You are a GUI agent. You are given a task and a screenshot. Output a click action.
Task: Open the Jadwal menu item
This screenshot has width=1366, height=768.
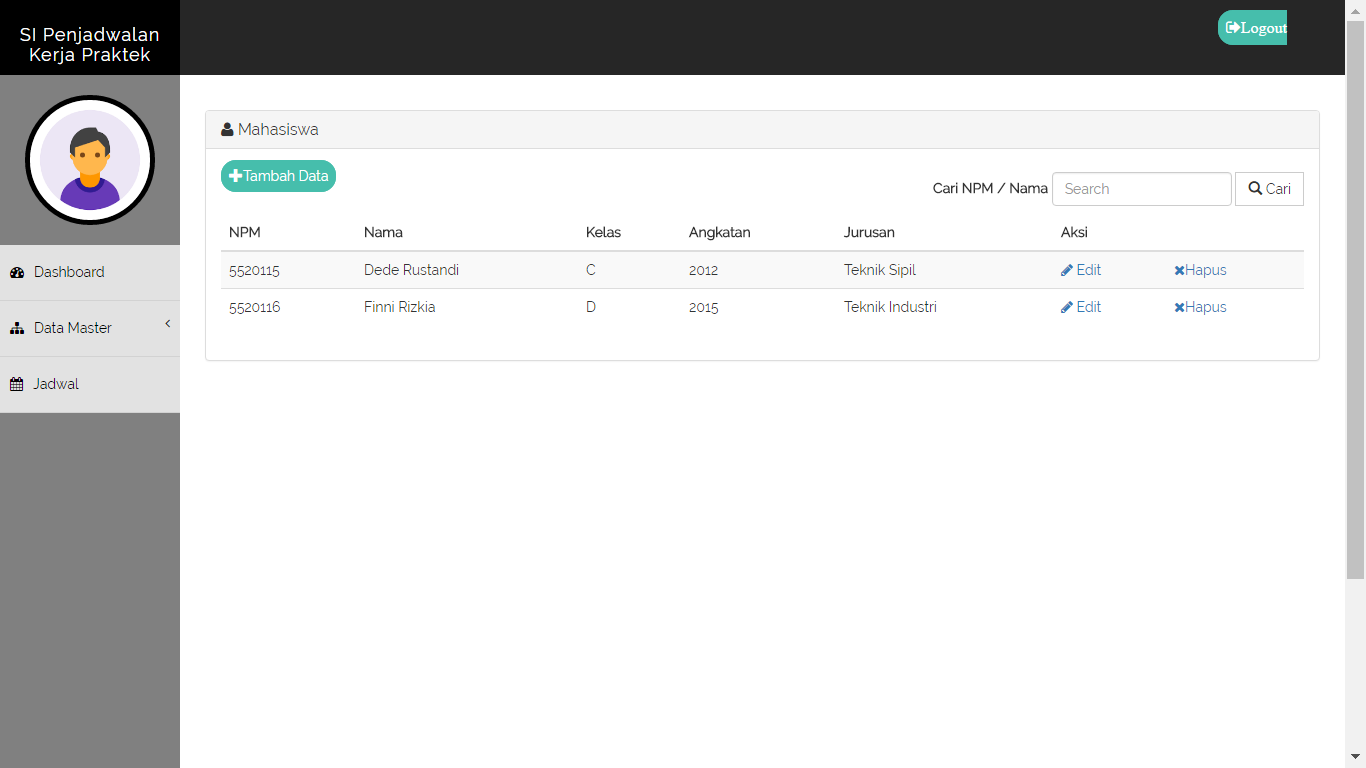pyautogui.click(x=56, y=384)
